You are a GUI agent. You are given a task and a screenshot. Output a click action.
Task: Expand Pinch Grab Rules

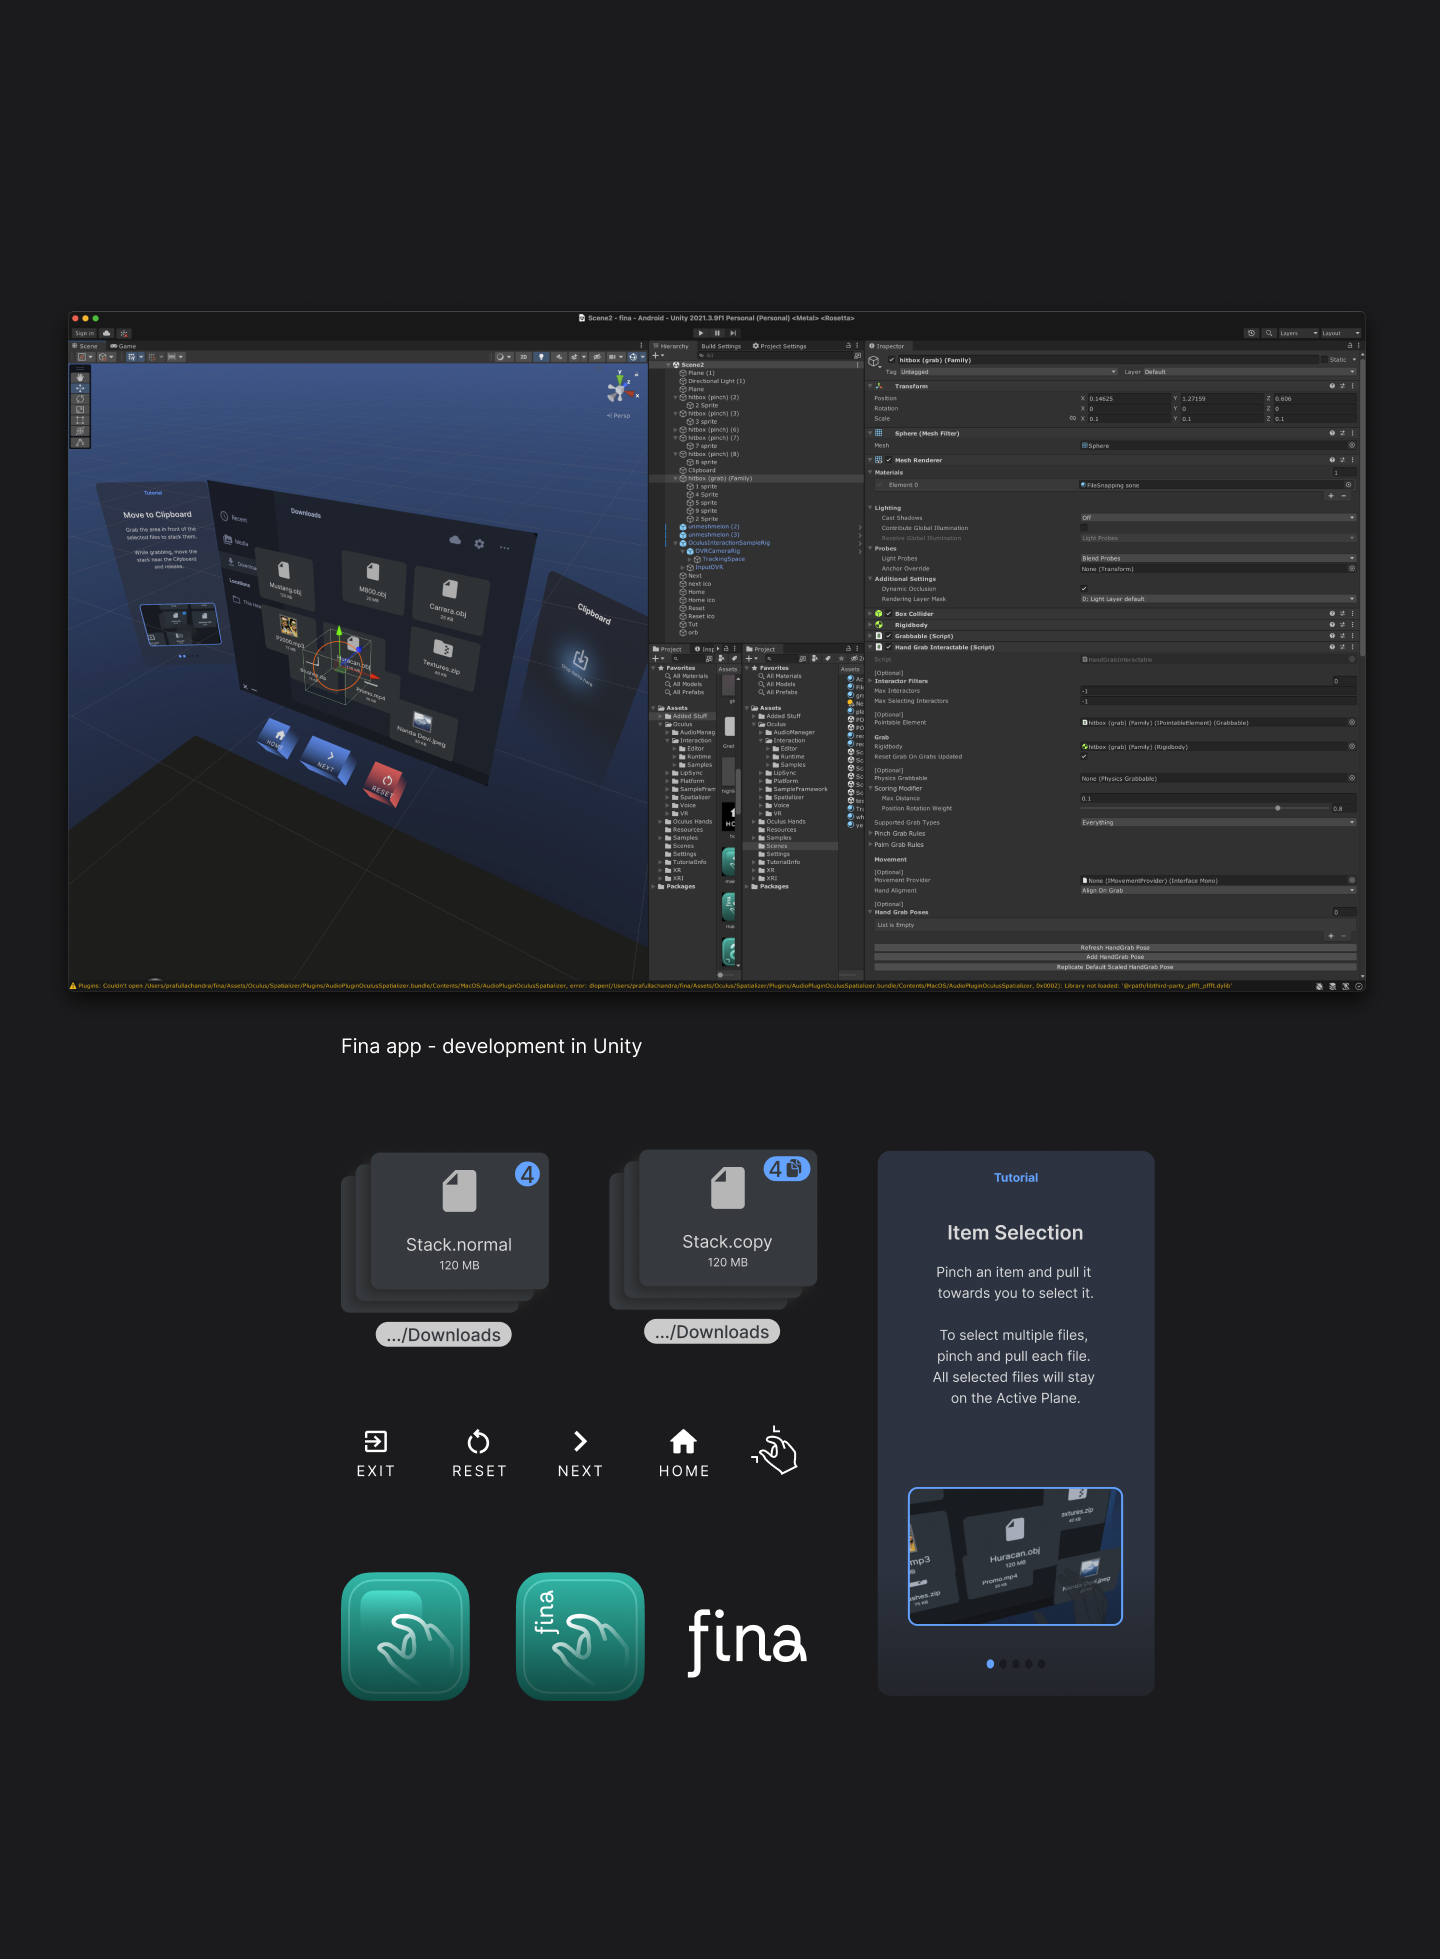pyautogui.click(x=870, y=833)
